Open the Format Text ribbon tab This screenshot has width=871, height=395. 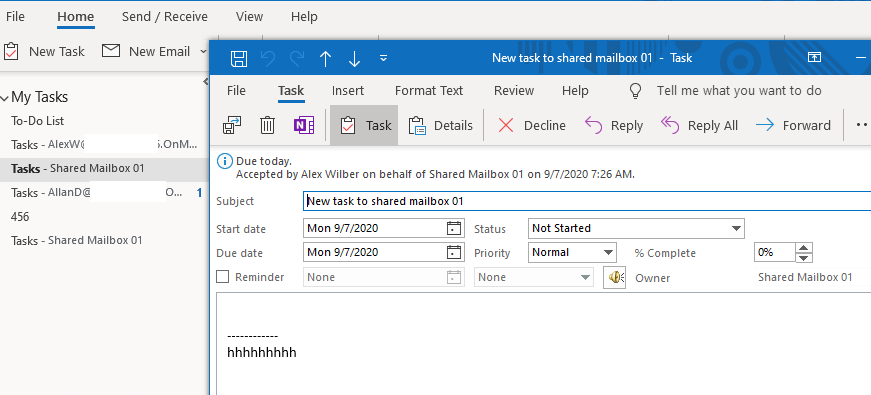coord(429,91)
